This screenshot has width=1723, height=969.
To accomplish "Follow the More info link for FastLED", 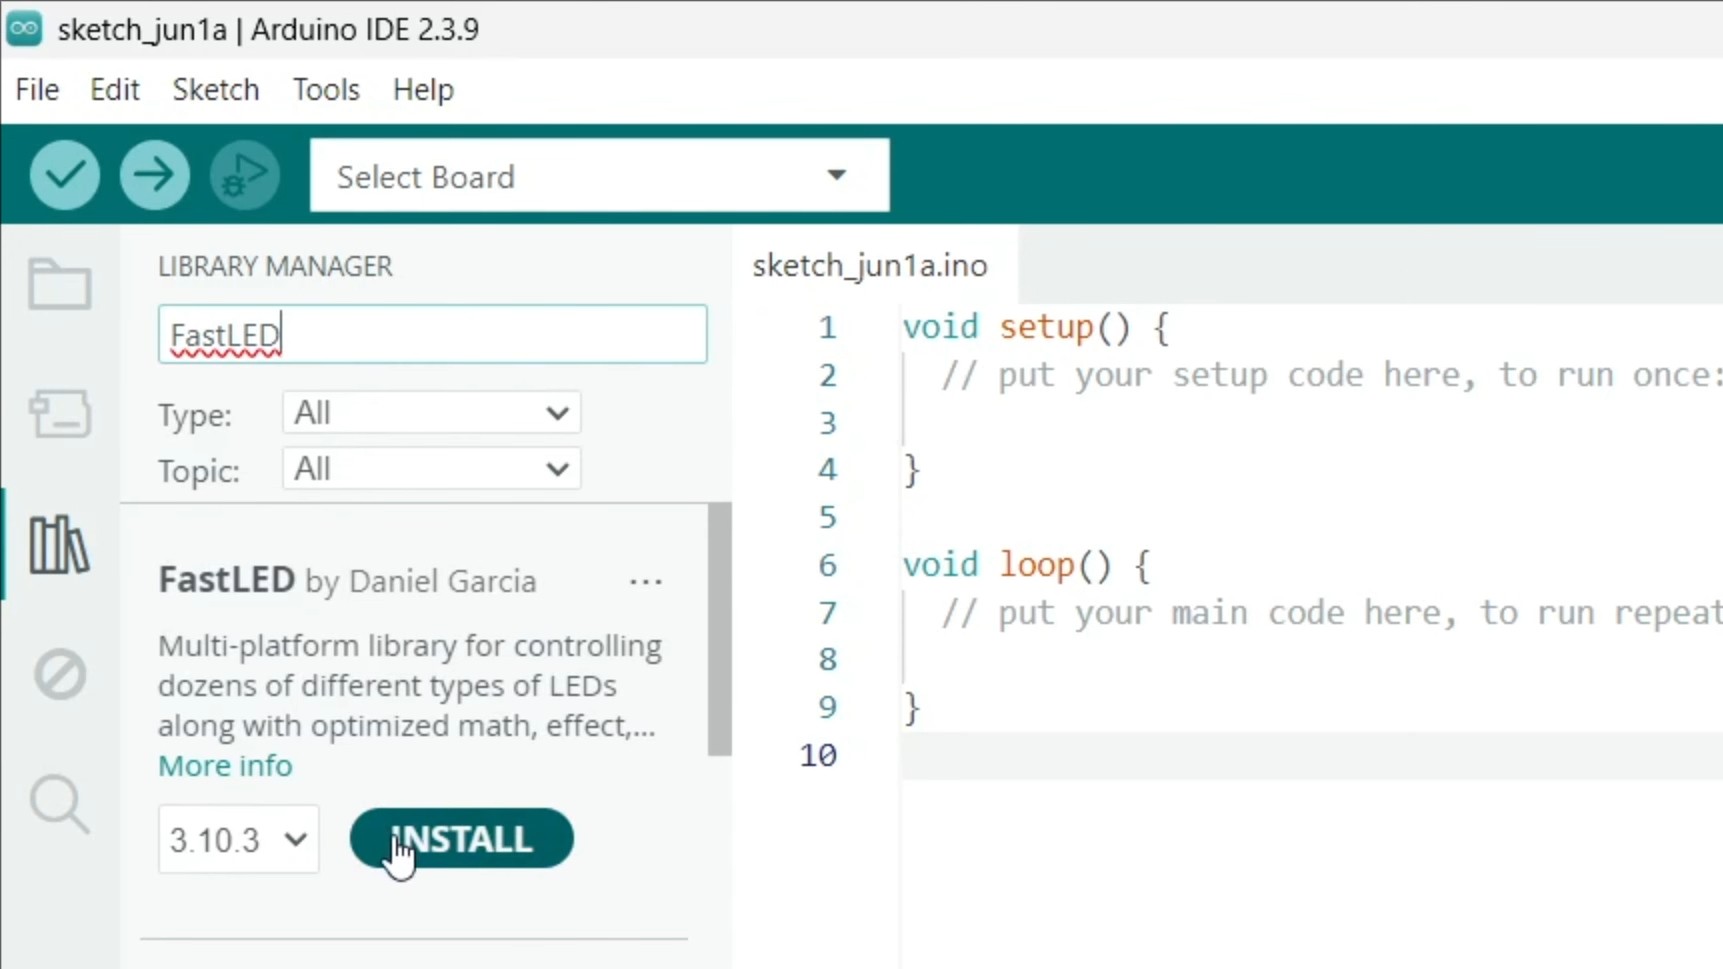I will tap(225, 766).
